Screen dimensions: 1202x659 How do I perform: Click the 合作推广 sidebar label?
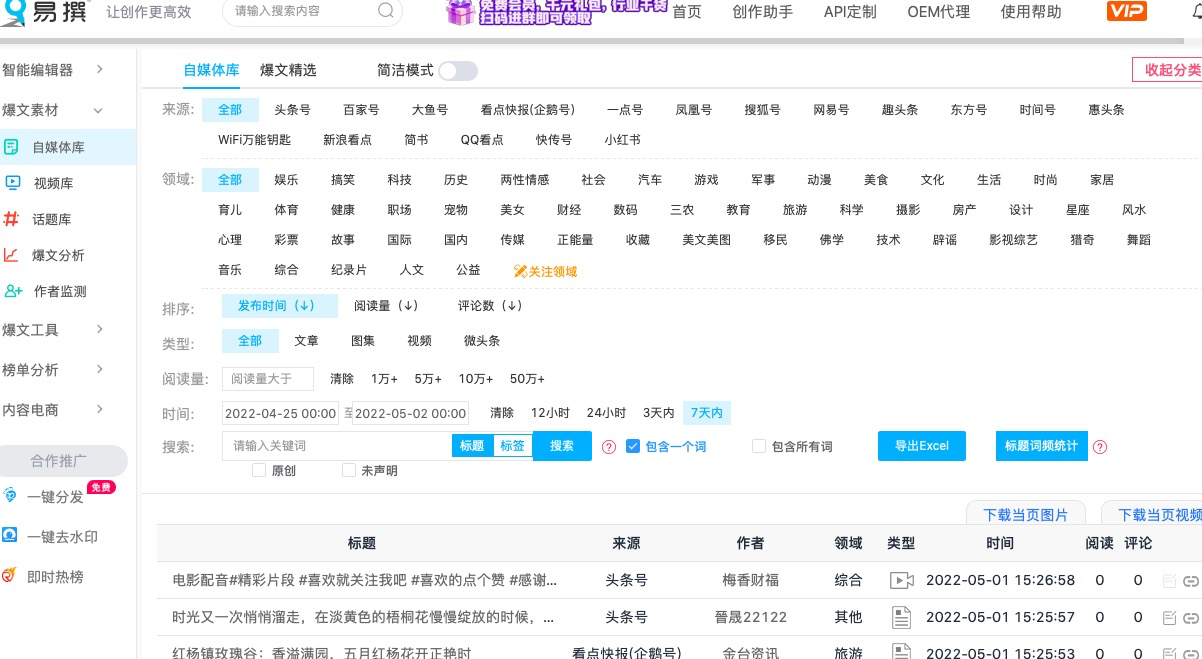58,461
